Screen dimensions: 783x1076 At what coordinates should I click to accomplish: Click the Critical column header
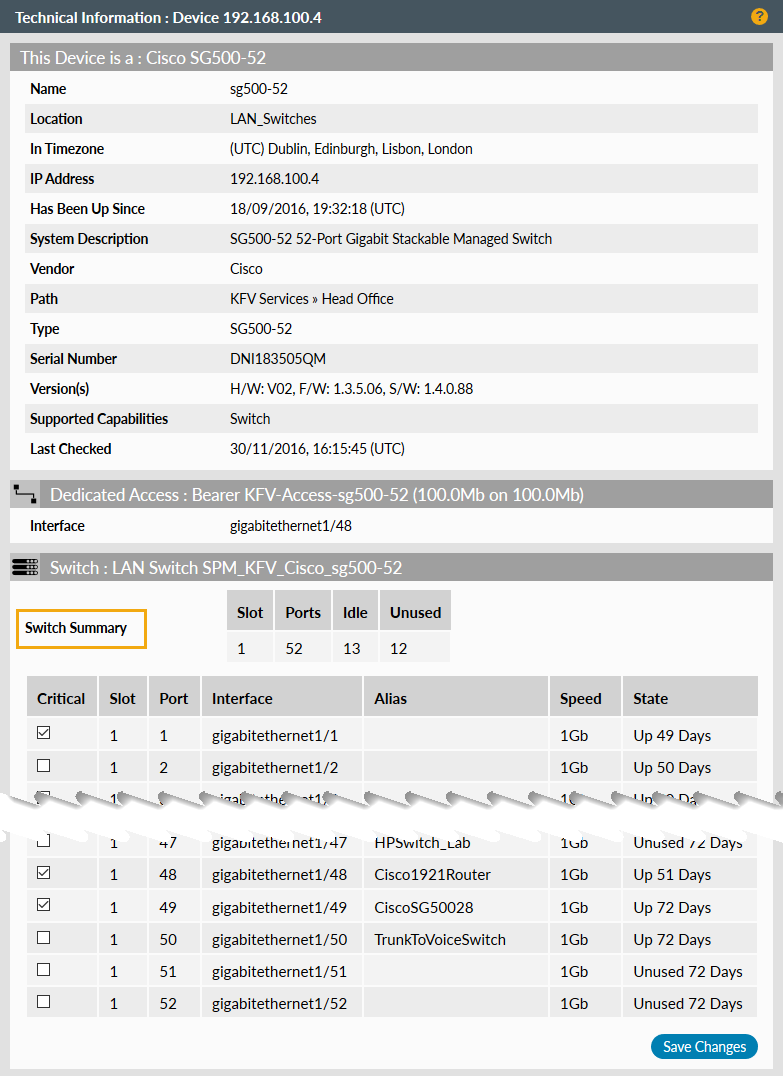61,698
